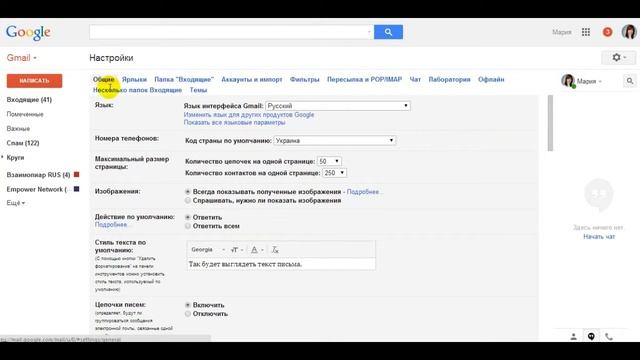Select ask before showing images option
The image size is (640, 360).
pyautogui.click(x=188, y=200)
